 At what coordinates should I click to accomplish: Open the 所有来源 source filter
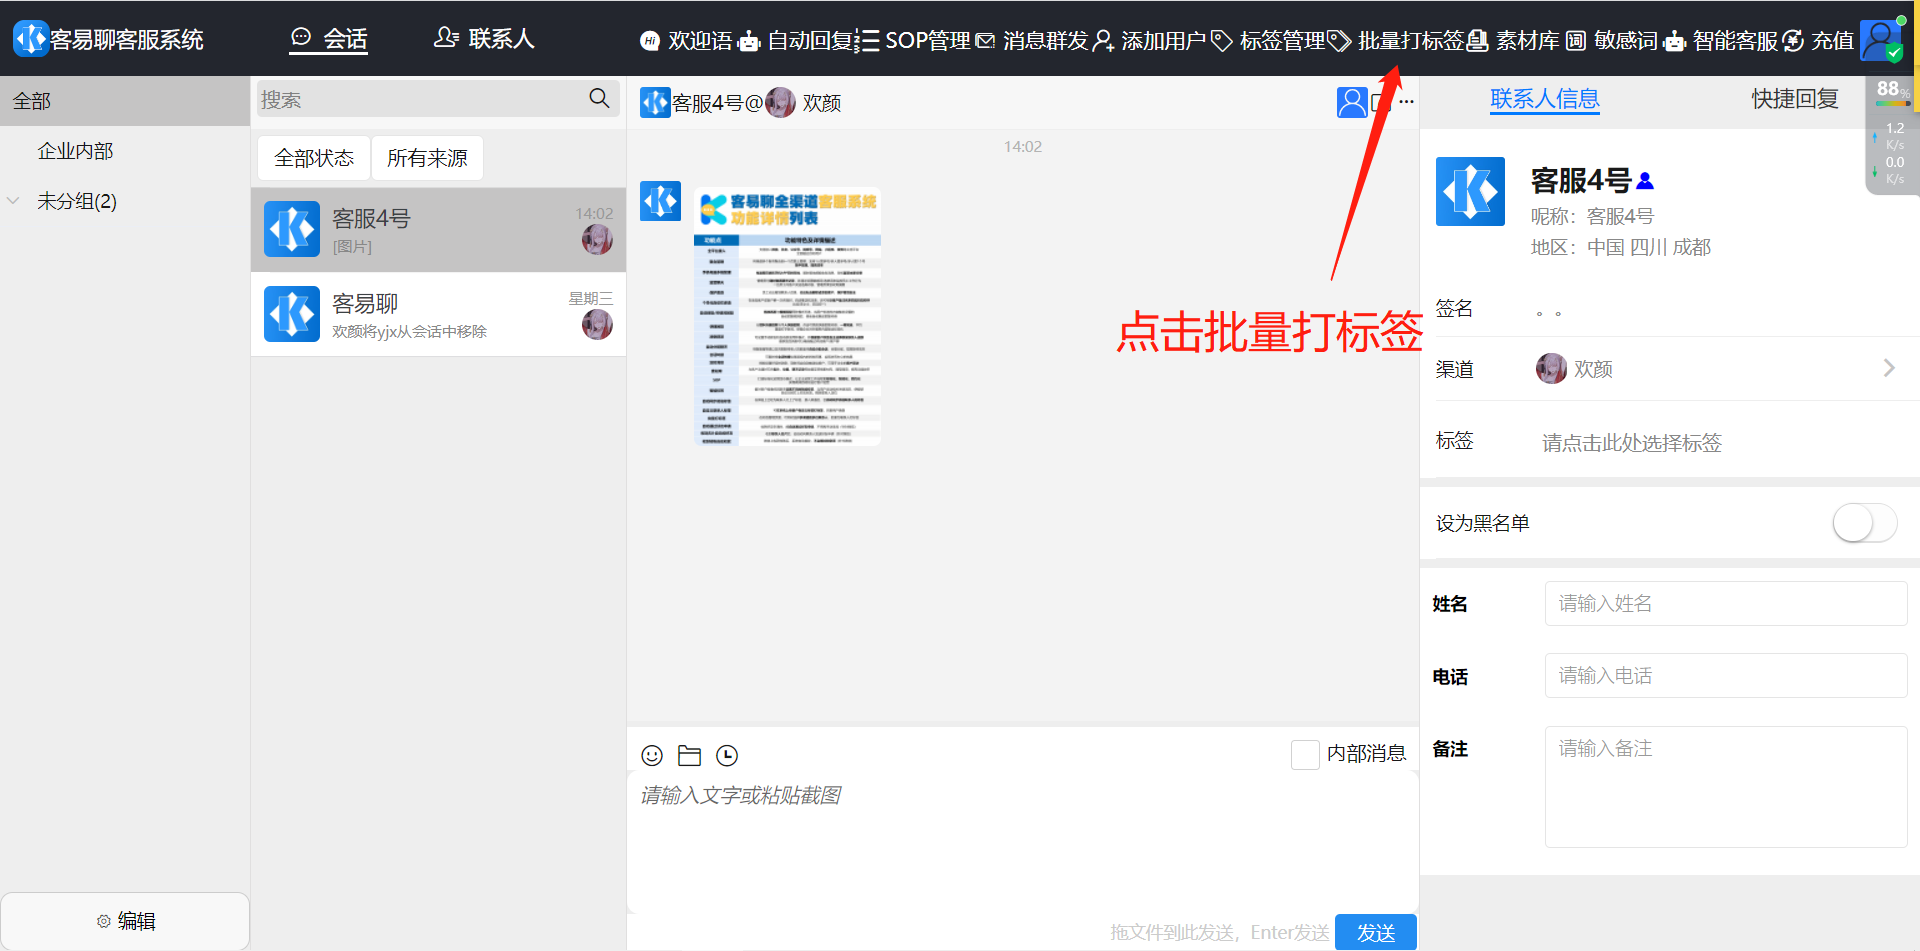coord(427,158)
